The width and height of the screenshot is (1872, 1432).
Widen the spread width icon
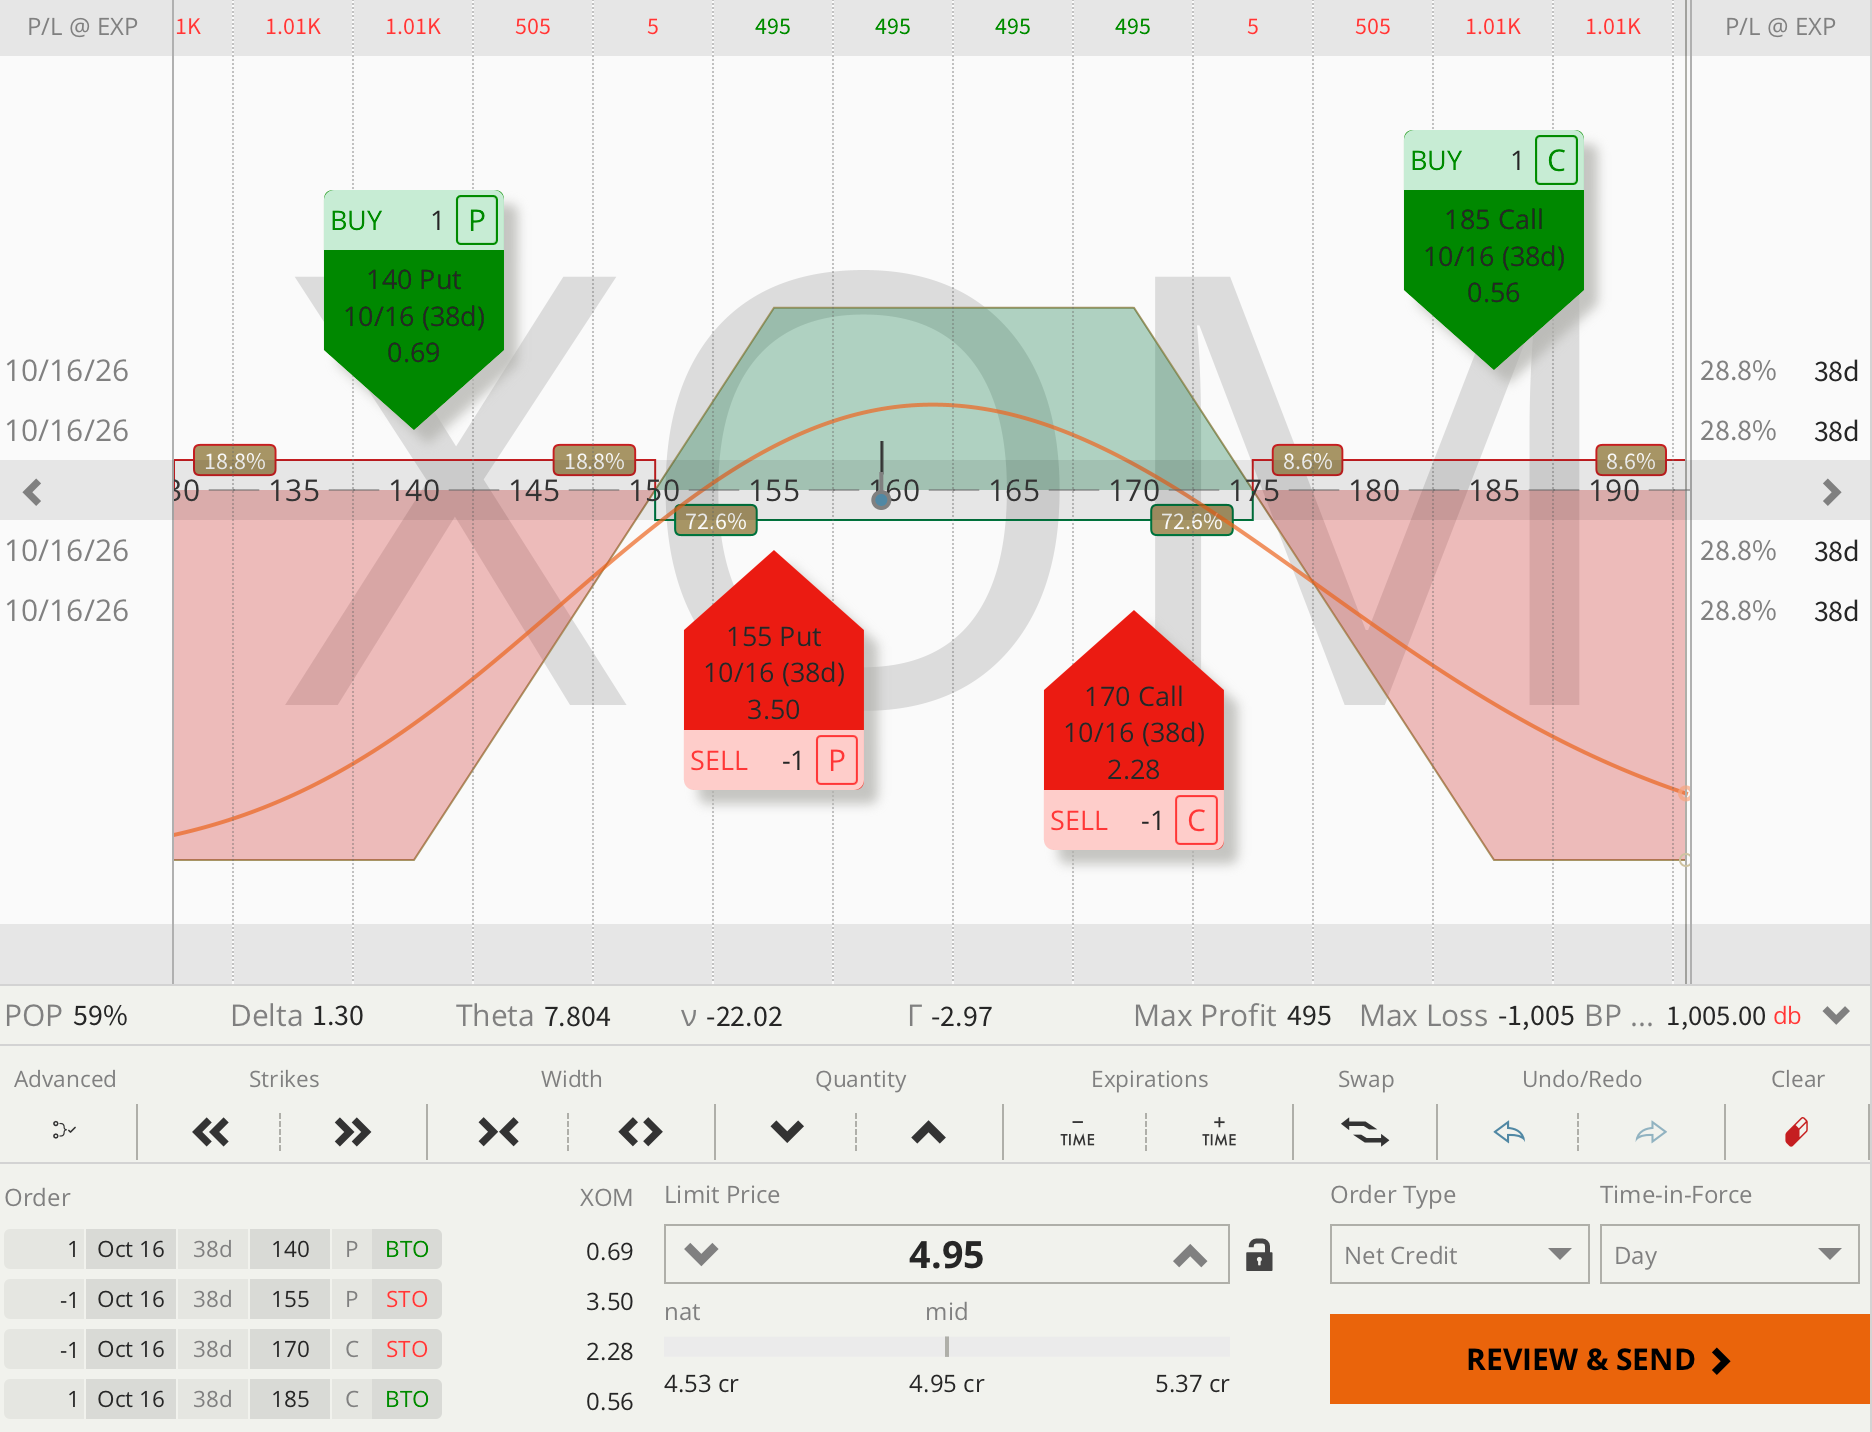640,1132
